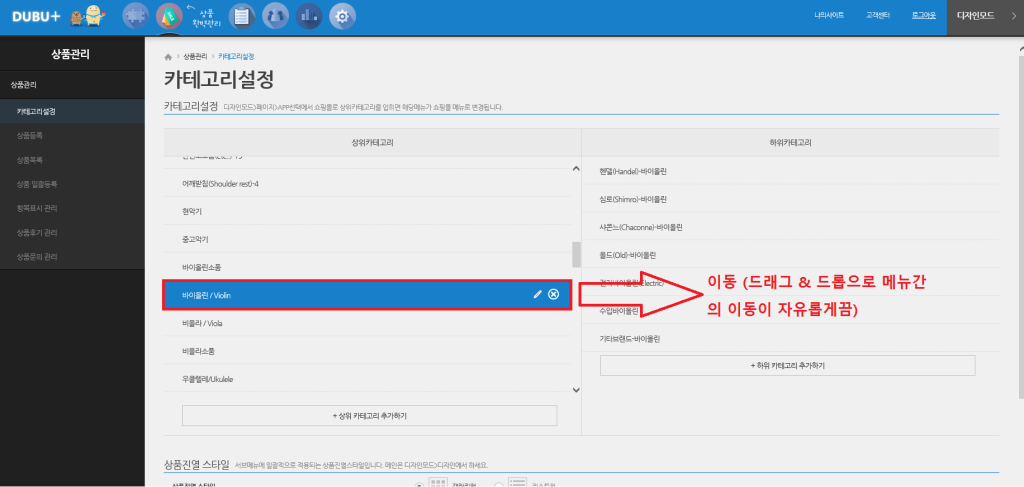The width and height of the screenshot is (1024, 487).
Task: Open 항목표시 관리 in sidebar
Action: (72, 208)
